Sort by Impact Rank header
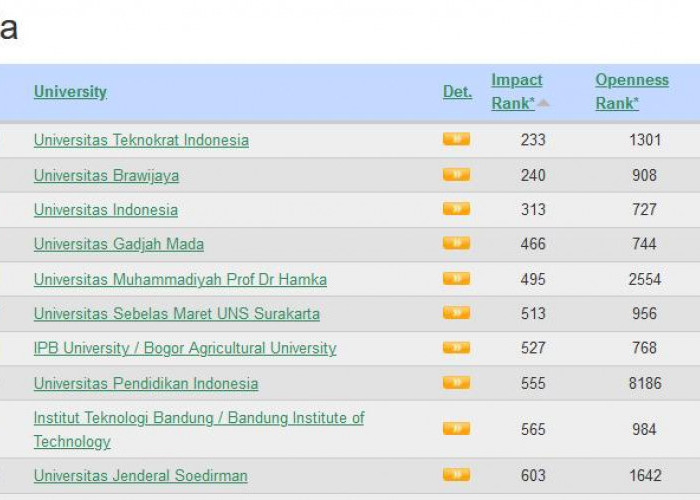700x500 pixels. click(517, 92)
